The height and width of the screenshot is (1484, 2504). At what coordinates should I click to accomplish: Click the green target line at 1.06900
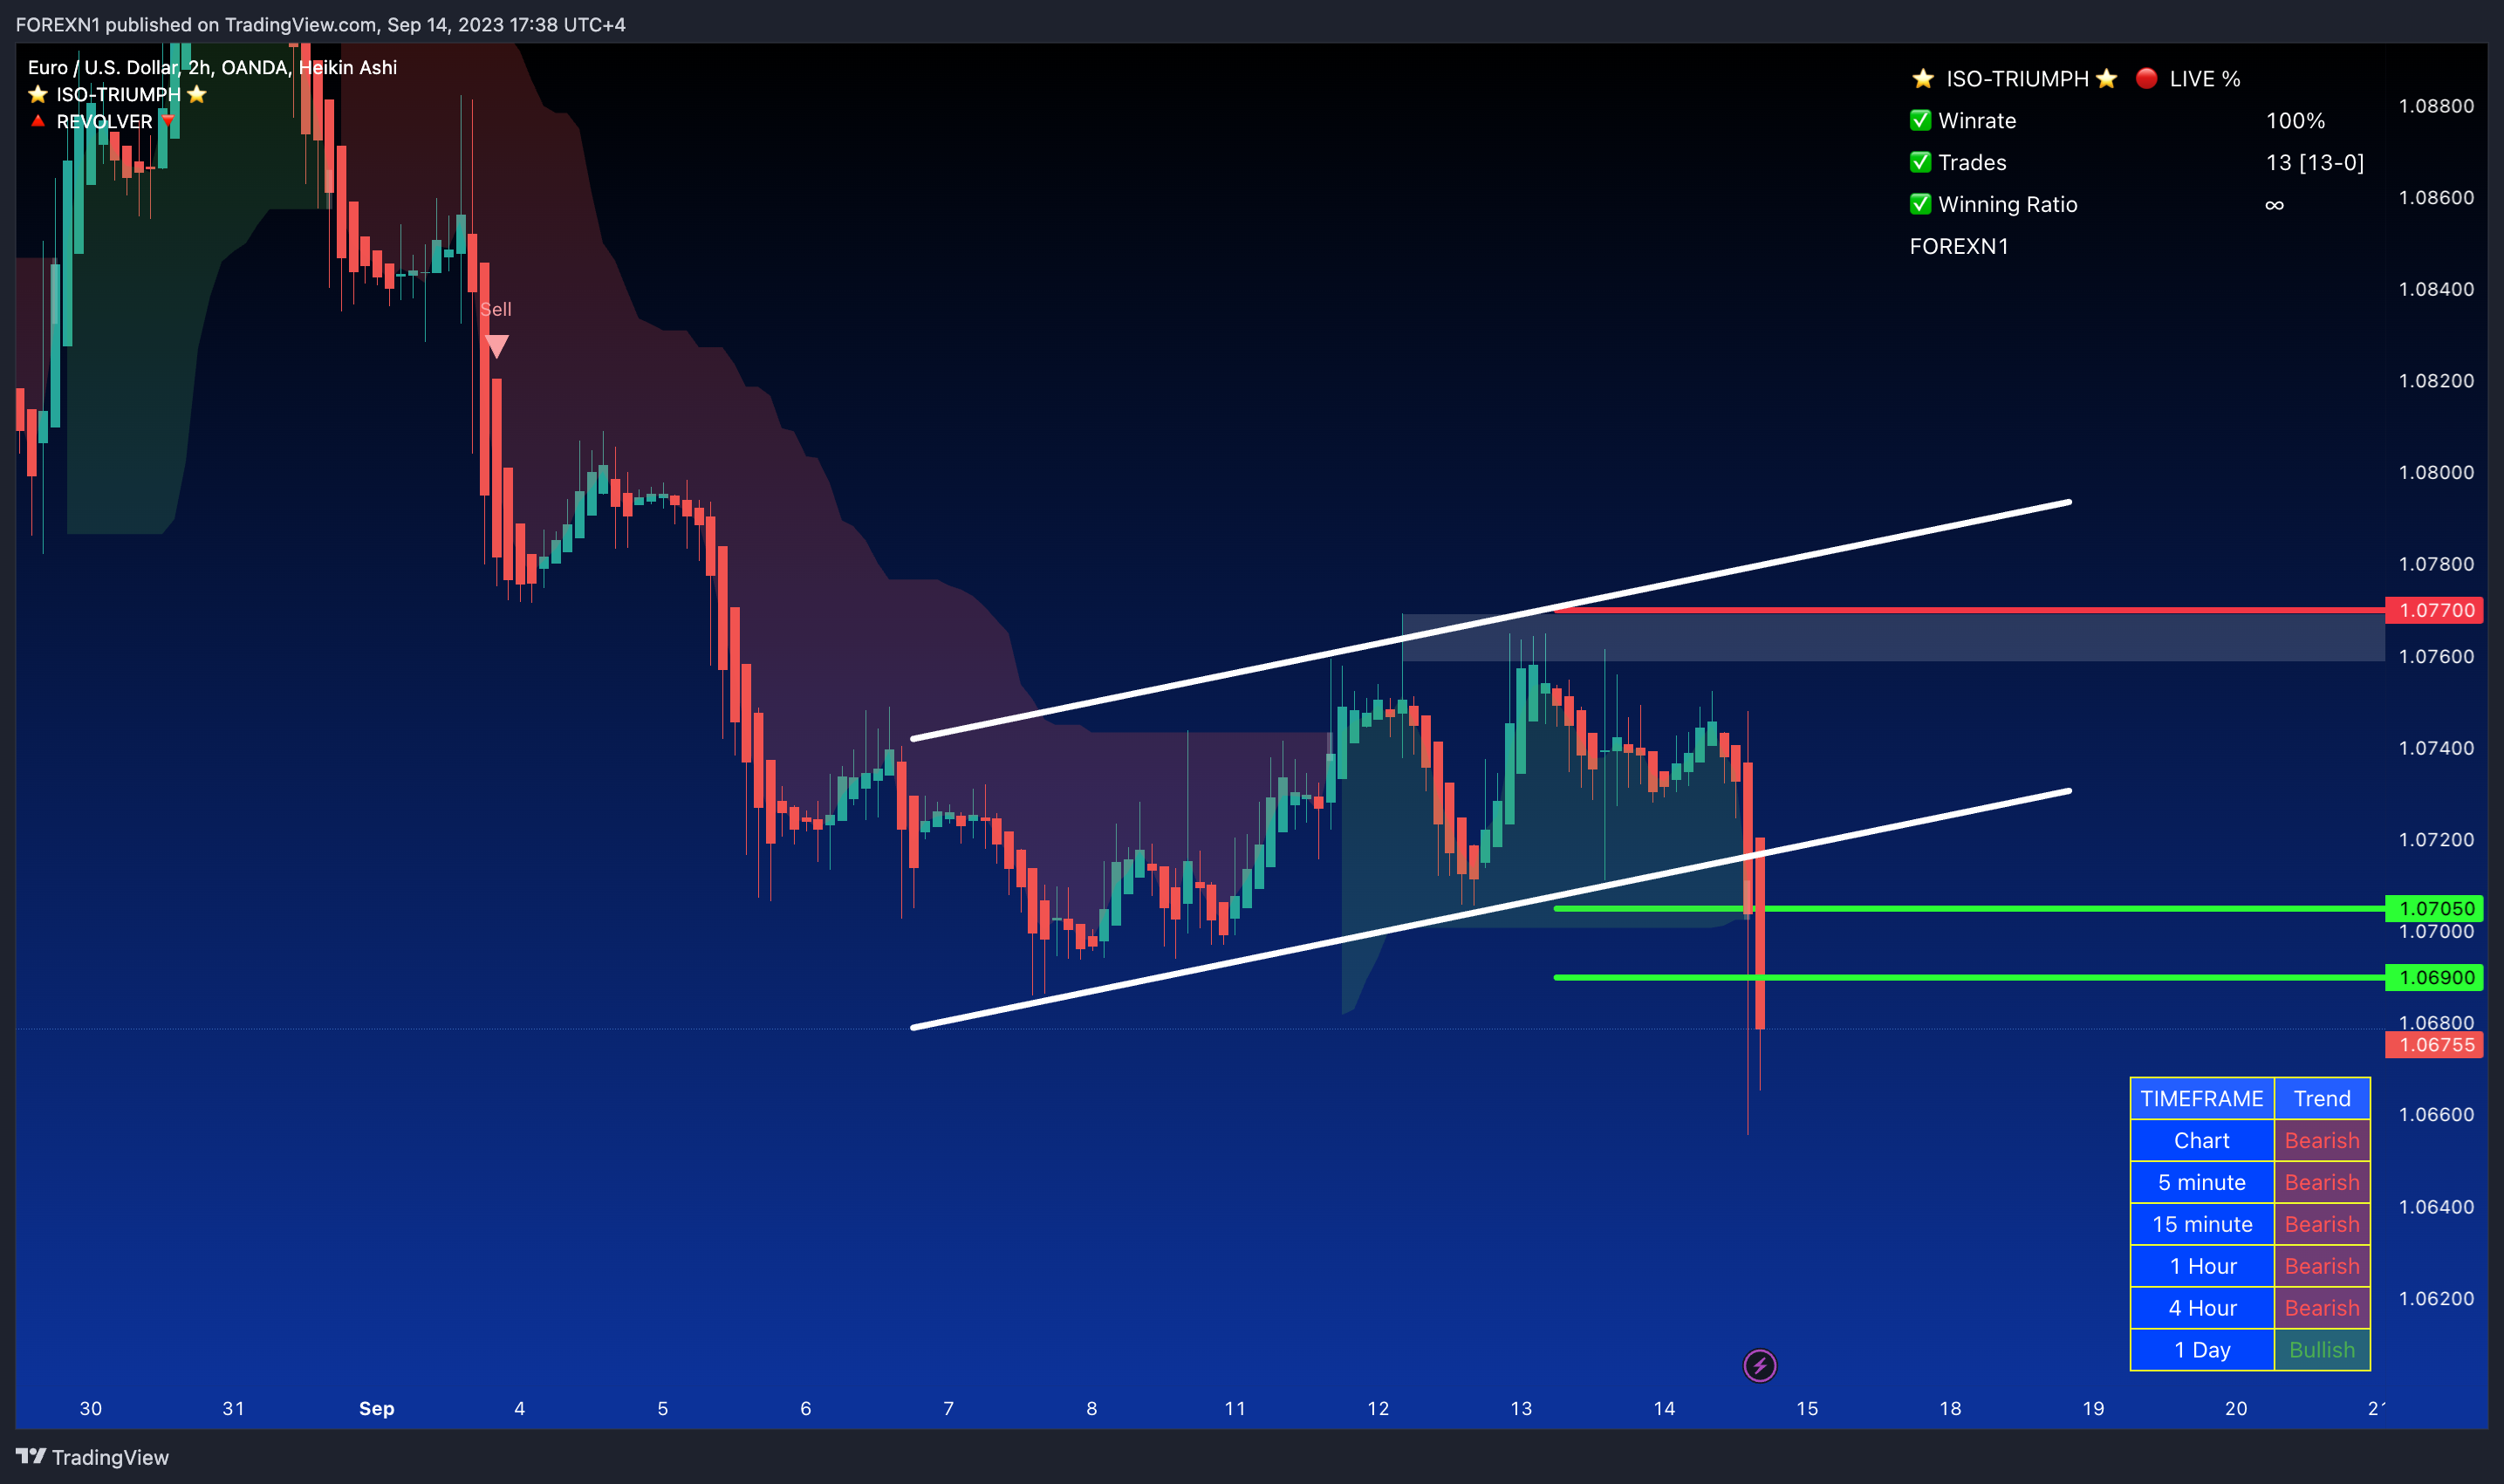(1968, 977)
